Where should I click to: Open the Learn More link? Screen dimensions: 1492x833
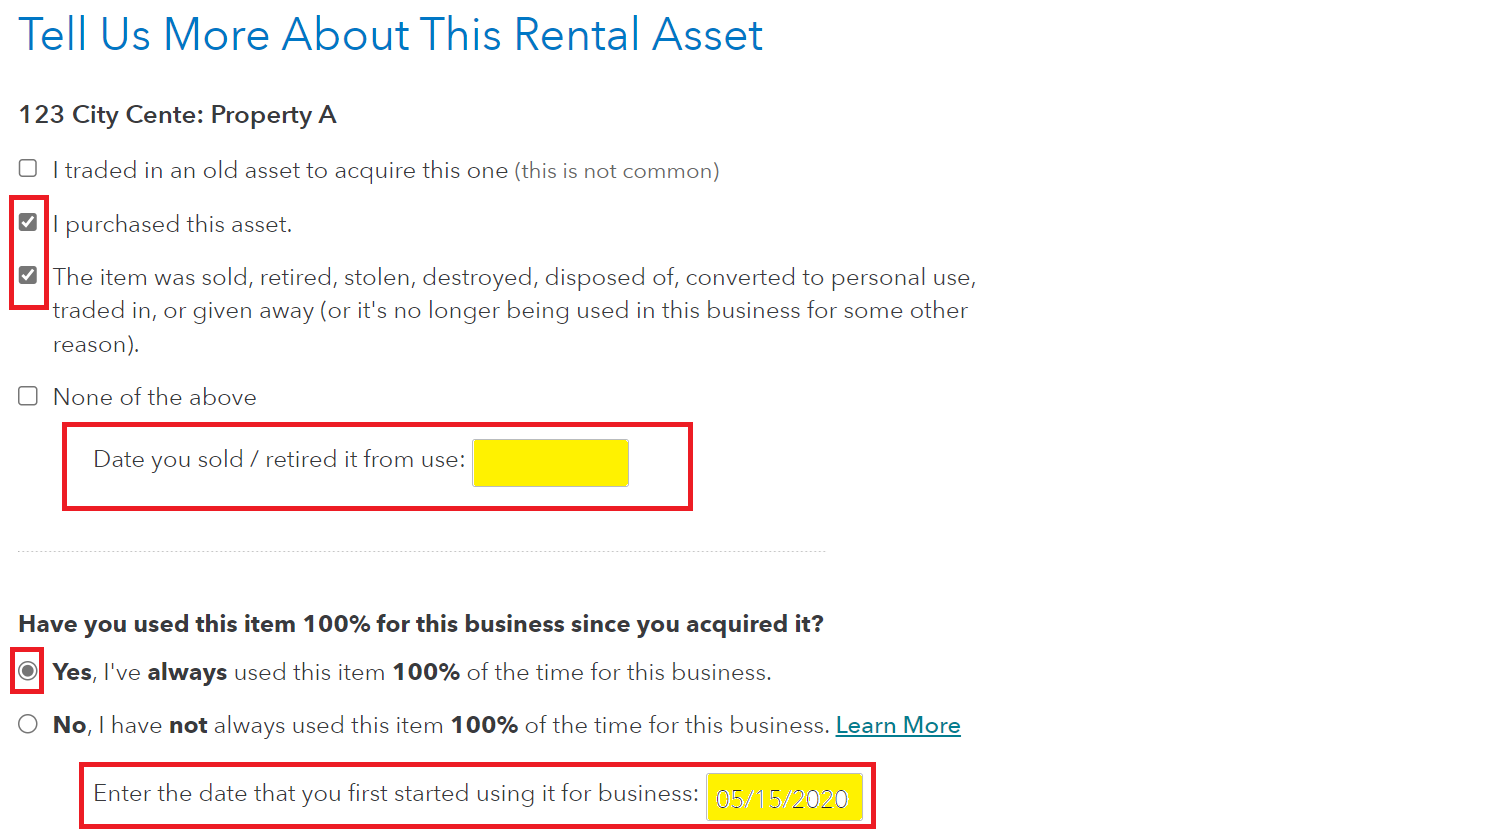(897, 725)
